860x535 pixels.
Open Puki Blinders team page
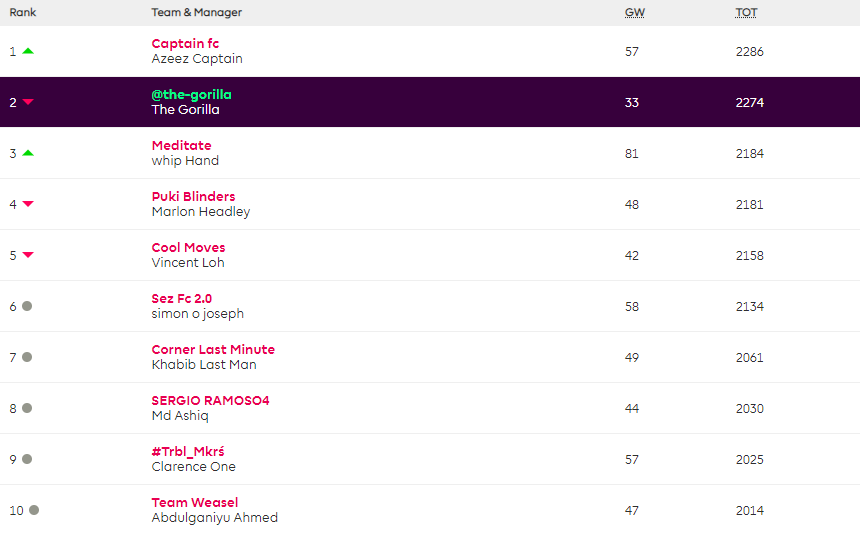[x=193, y=196]
